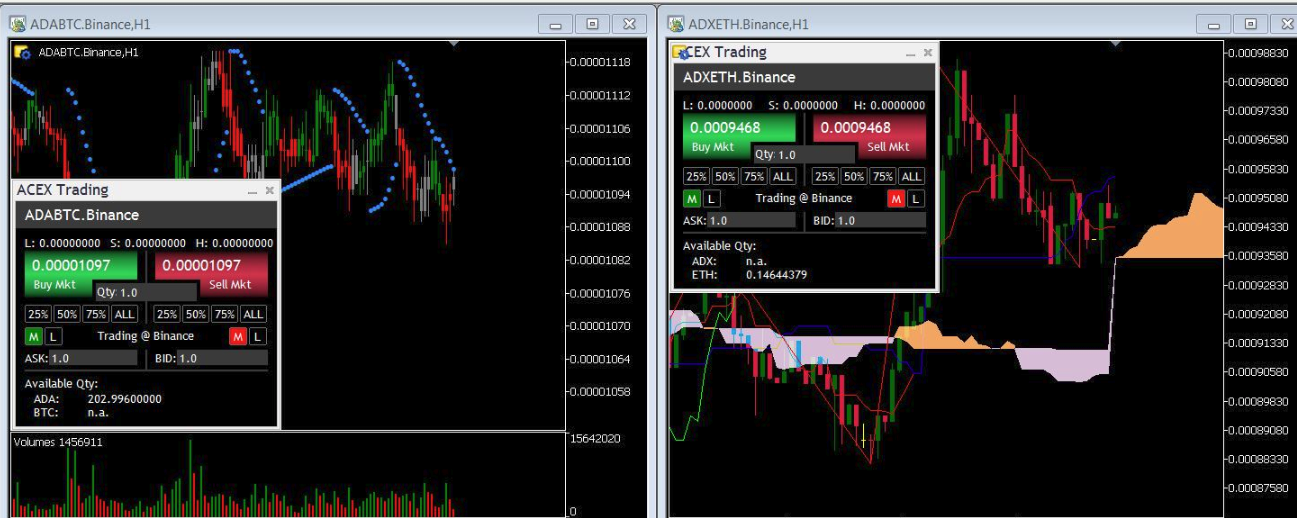Select 75% on sell side of ADXETH panel
Image resolution: width=1297 pixels, height=518 pixels.
point(883,176)
